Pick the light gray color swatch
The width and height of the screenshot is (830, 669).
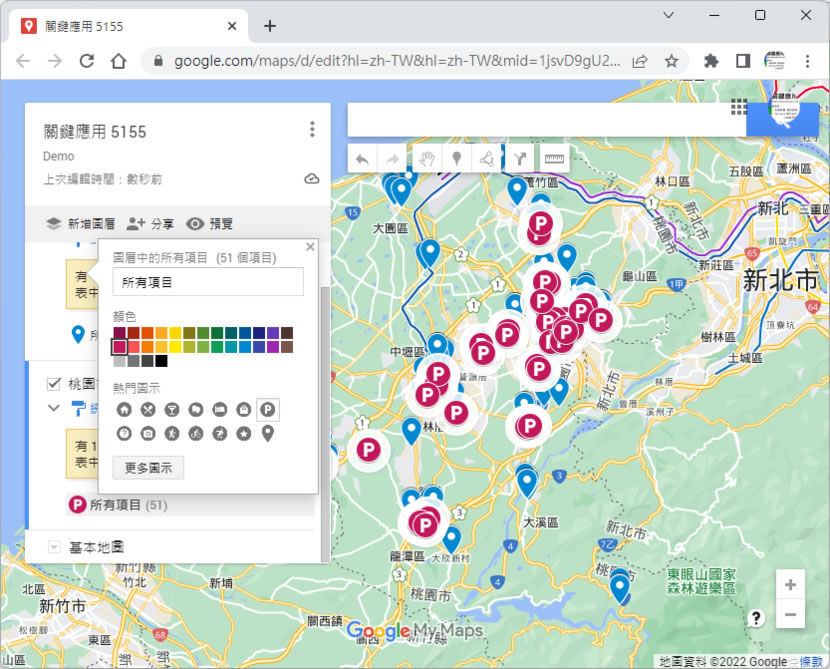click(x=120, y=361)
